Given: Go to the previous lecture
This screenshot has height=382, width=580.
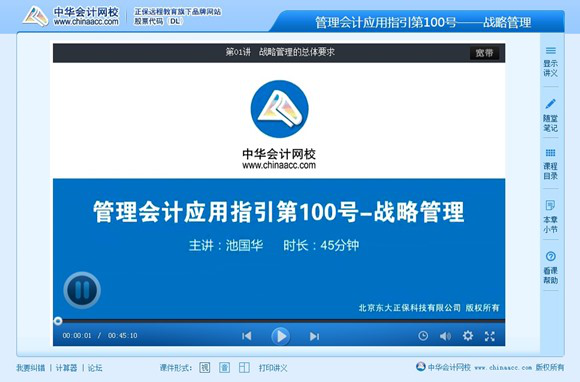Looking at the screenshot, I should point(247,336).
